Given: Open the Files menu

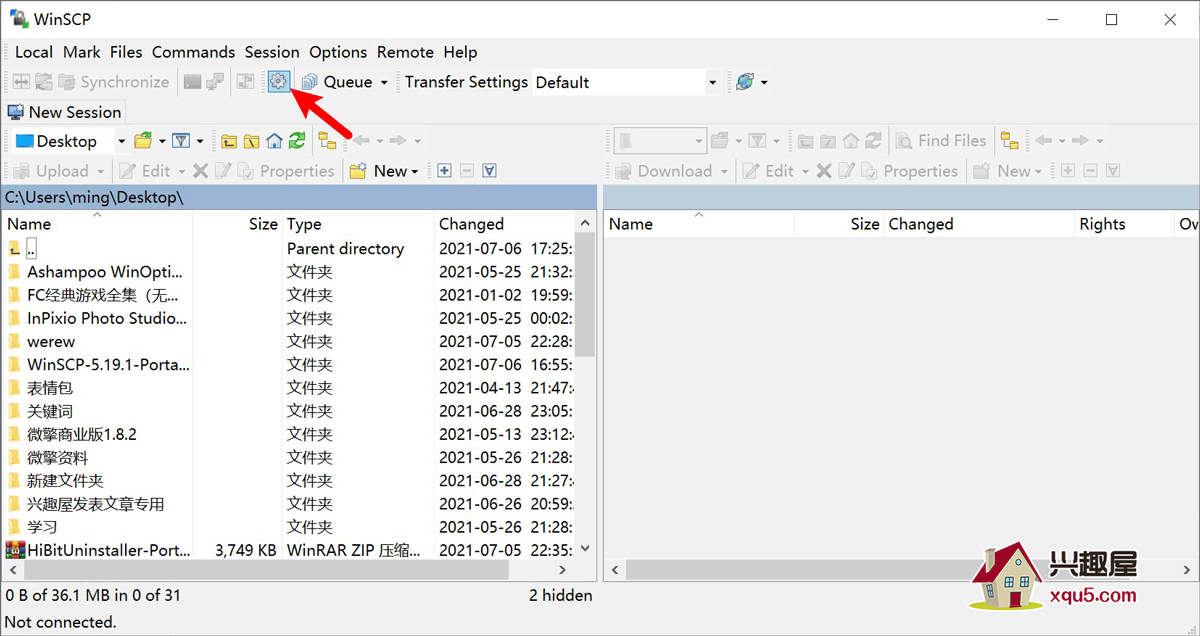Looking at the screenshot, I should tap(126, 52).
